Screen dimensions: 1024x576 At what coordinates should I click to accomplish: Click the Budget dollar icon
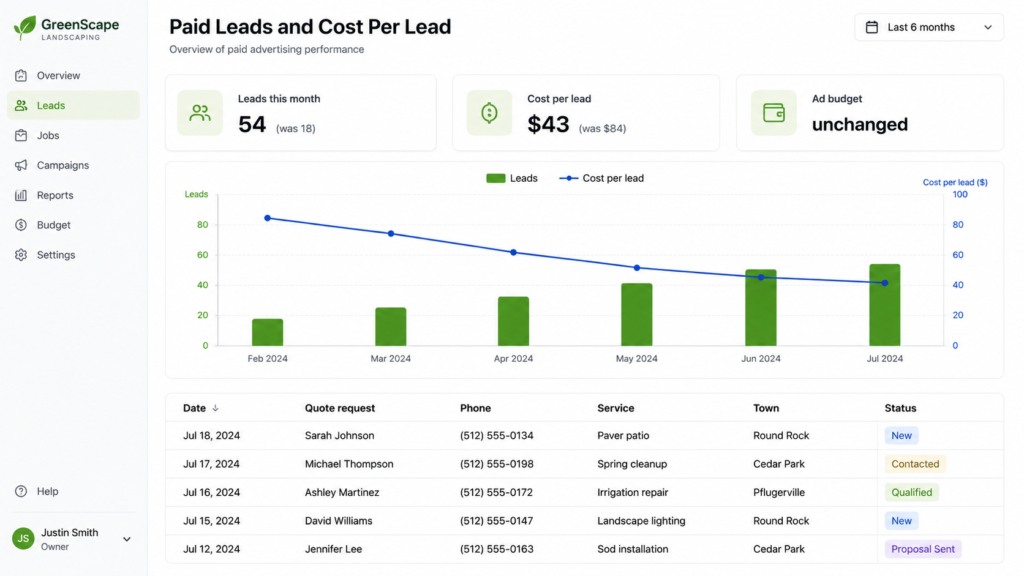(x=21, y=225)
